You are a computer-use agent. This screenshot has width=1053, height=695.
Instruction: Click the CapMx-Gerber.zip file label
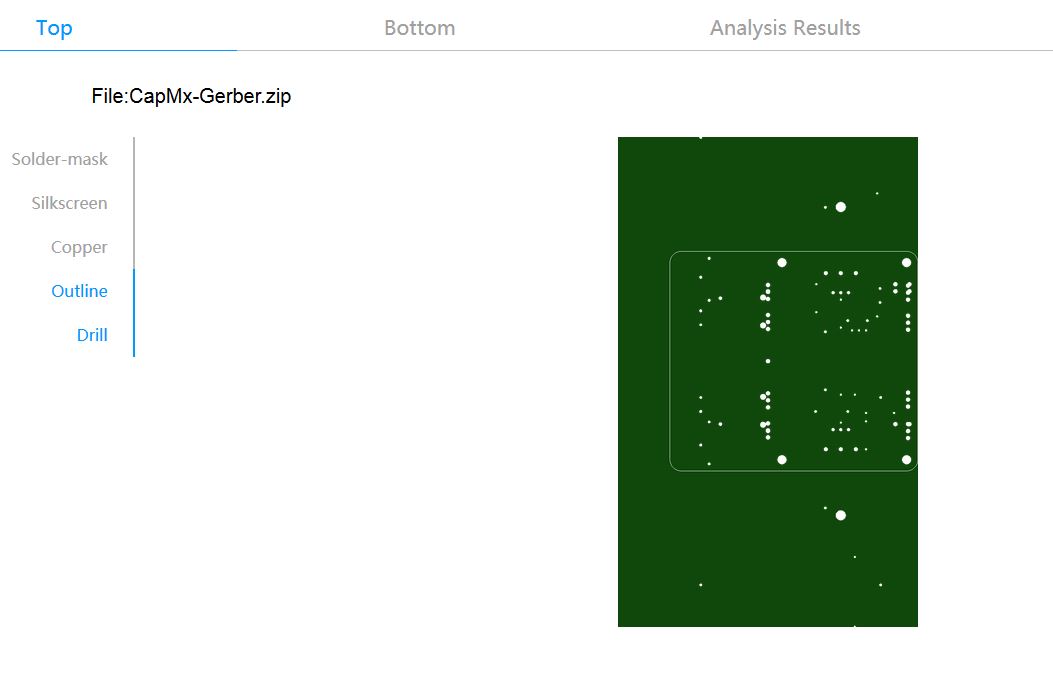[x=191, y=96]
